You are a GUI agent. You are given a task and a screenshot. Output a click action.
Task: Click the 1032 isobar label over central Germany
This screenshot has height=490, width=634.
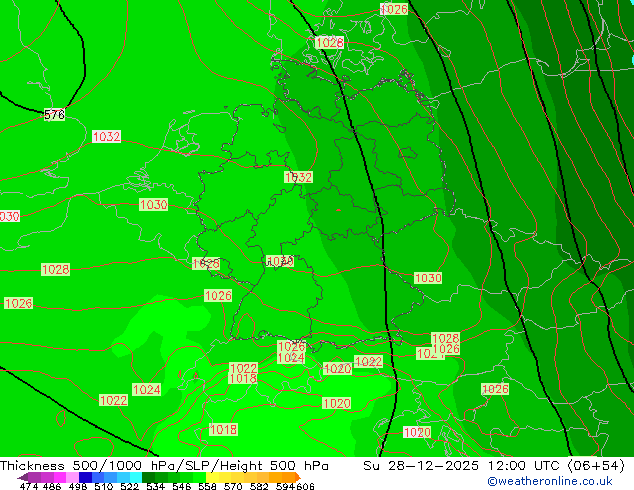point(298,177)
